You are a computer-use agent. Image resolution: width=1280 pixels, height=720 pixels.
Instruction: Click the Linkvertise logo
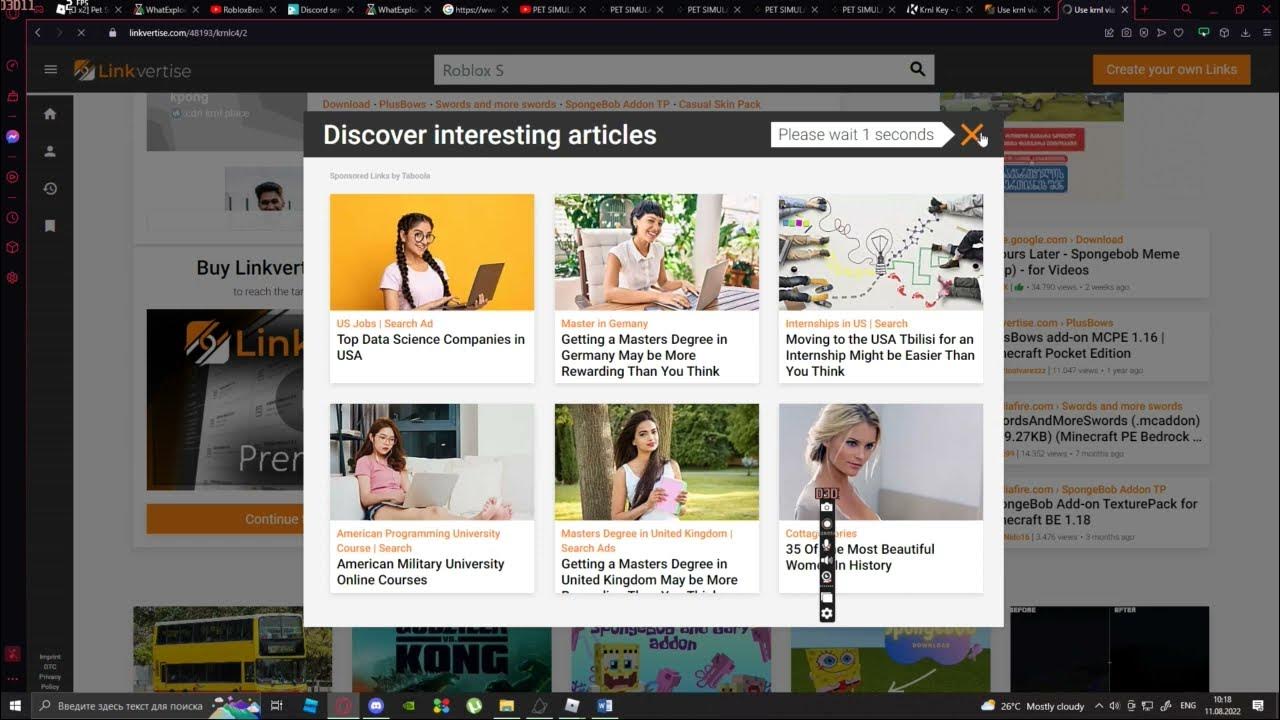[132, 70]
